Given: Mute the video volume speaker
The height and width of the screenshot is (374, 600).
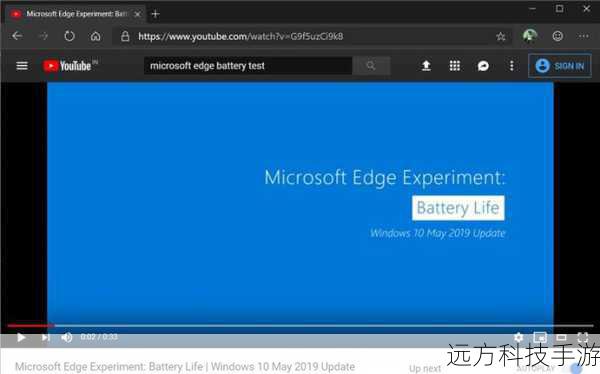Looking at the screenshot, I should [67, 337].
